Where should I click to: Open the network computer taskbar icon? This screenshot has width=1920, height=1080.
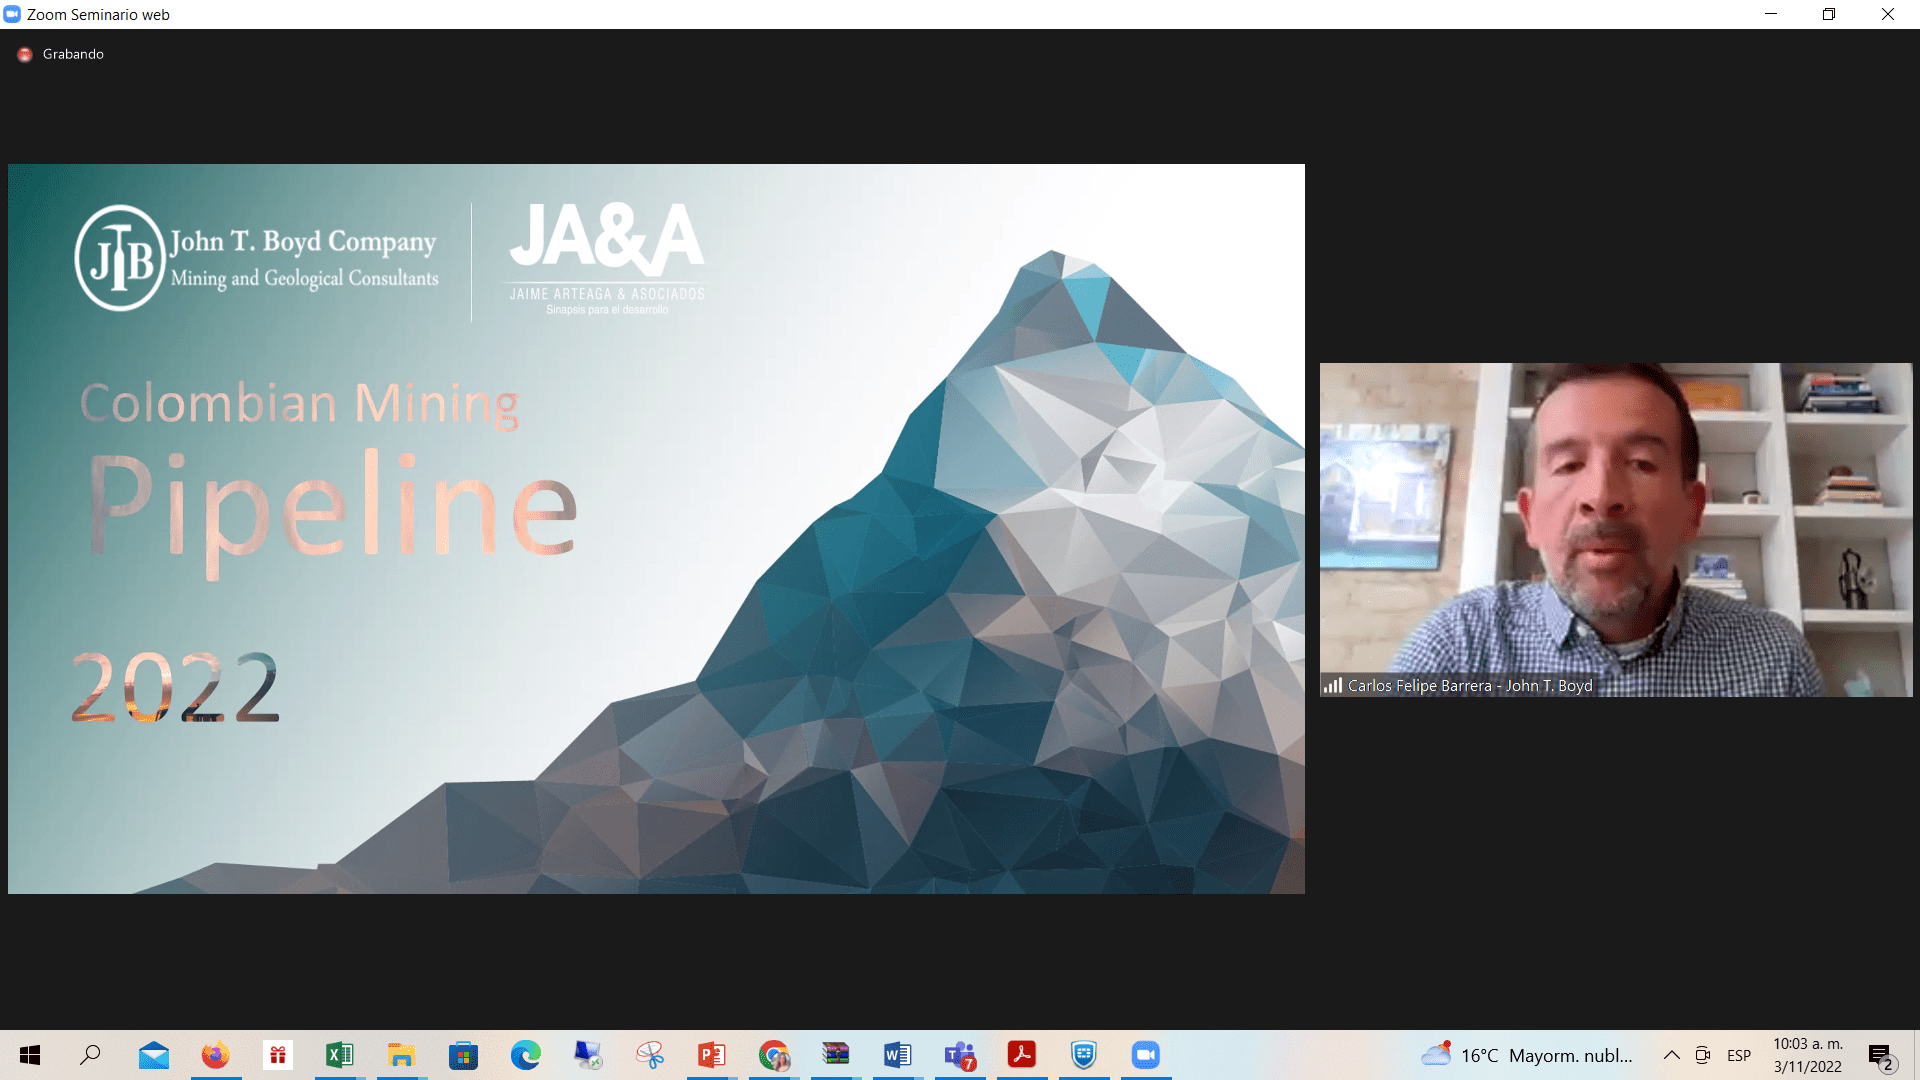[x=588, y=1055]
